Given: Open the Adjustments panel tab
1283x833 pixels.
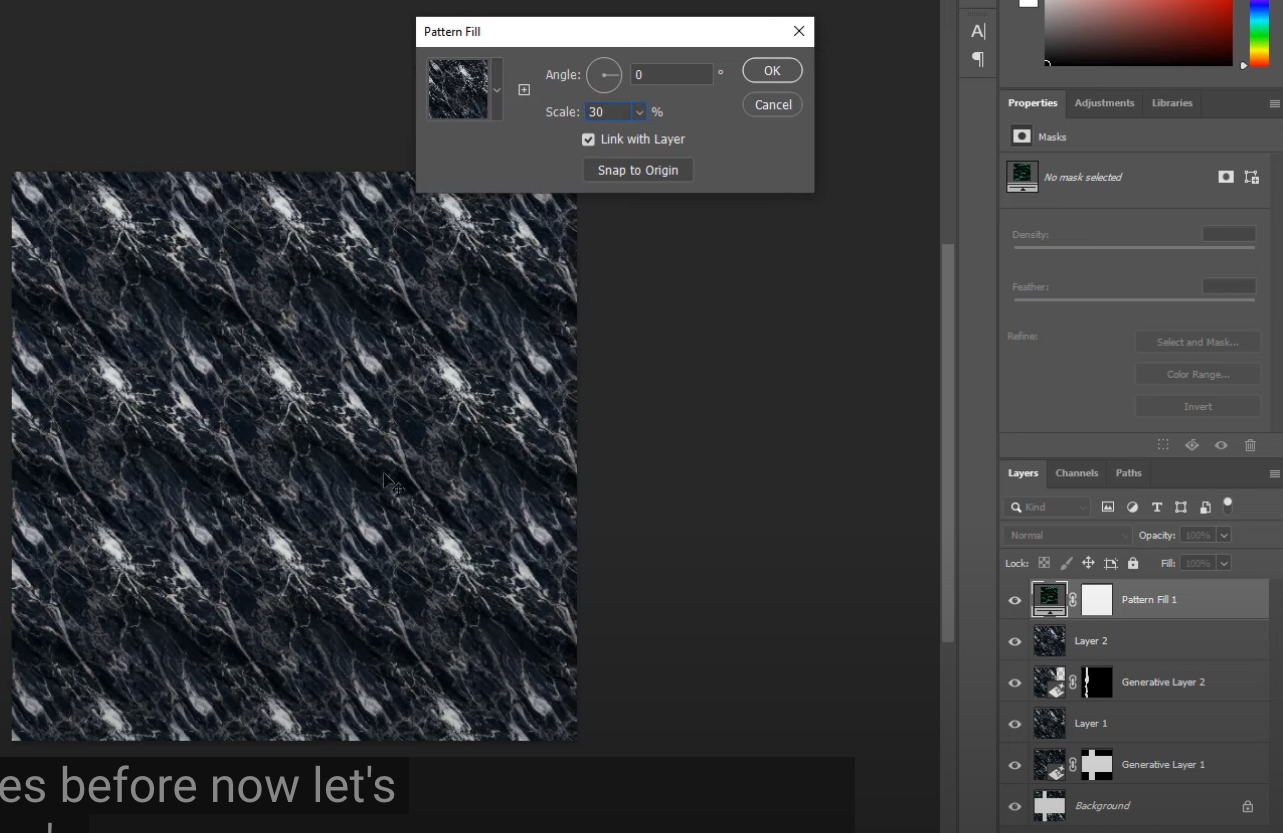Looking at the screenshot, I should [x=1104, y=103].
